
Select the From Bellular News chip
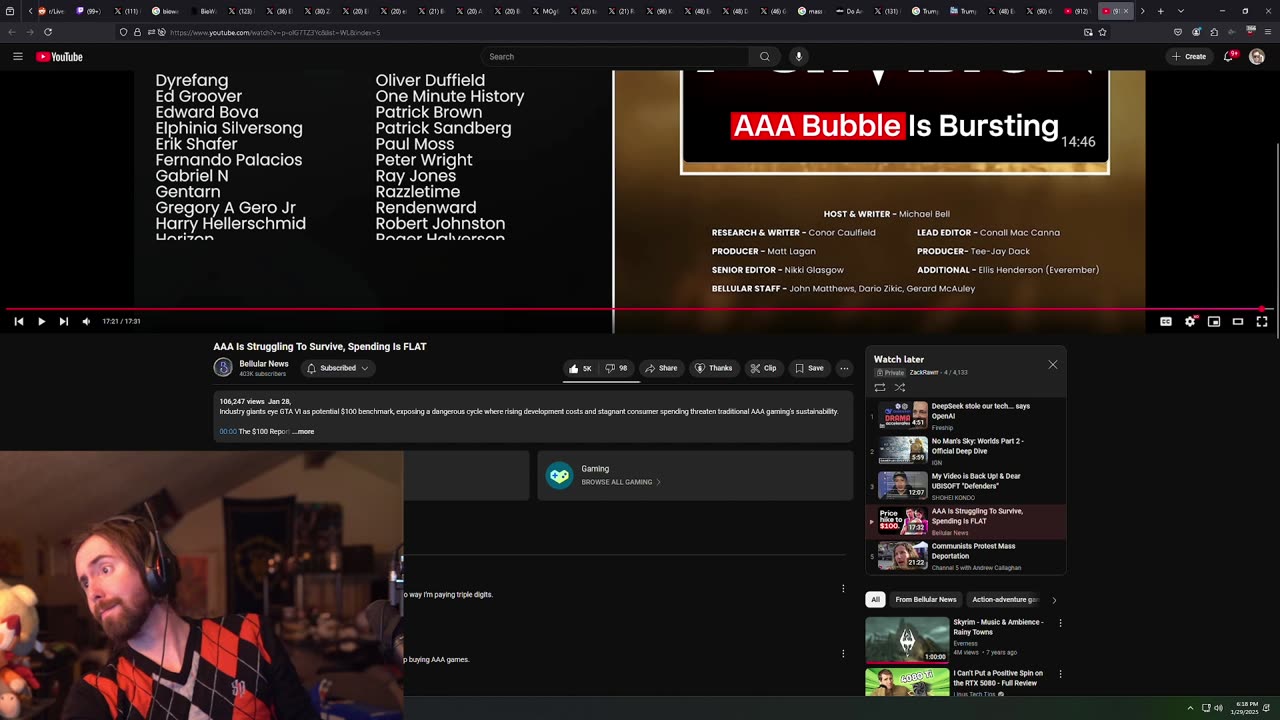point(926,600)
